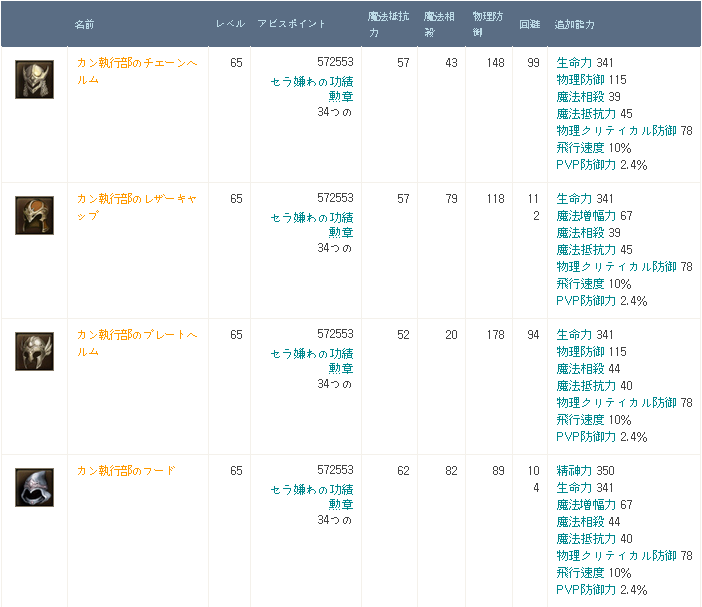The height and width of the screenshot is (607, 702).
Task: Click 物理防御 115 in チェーンヘルム row
Action: click(591, 80)
